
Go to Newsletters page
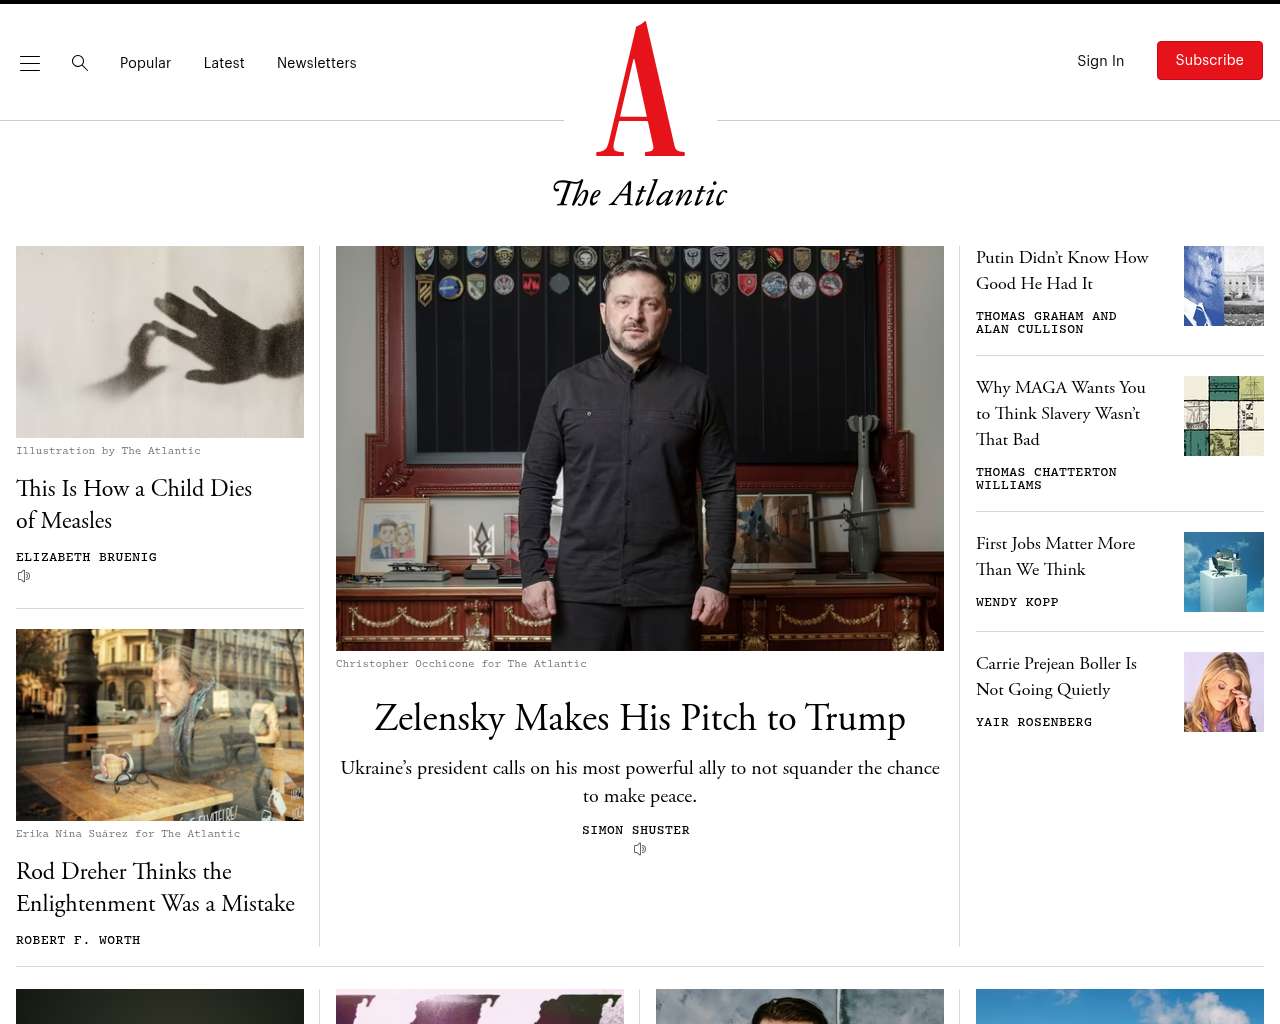click(x=317, y=63)
